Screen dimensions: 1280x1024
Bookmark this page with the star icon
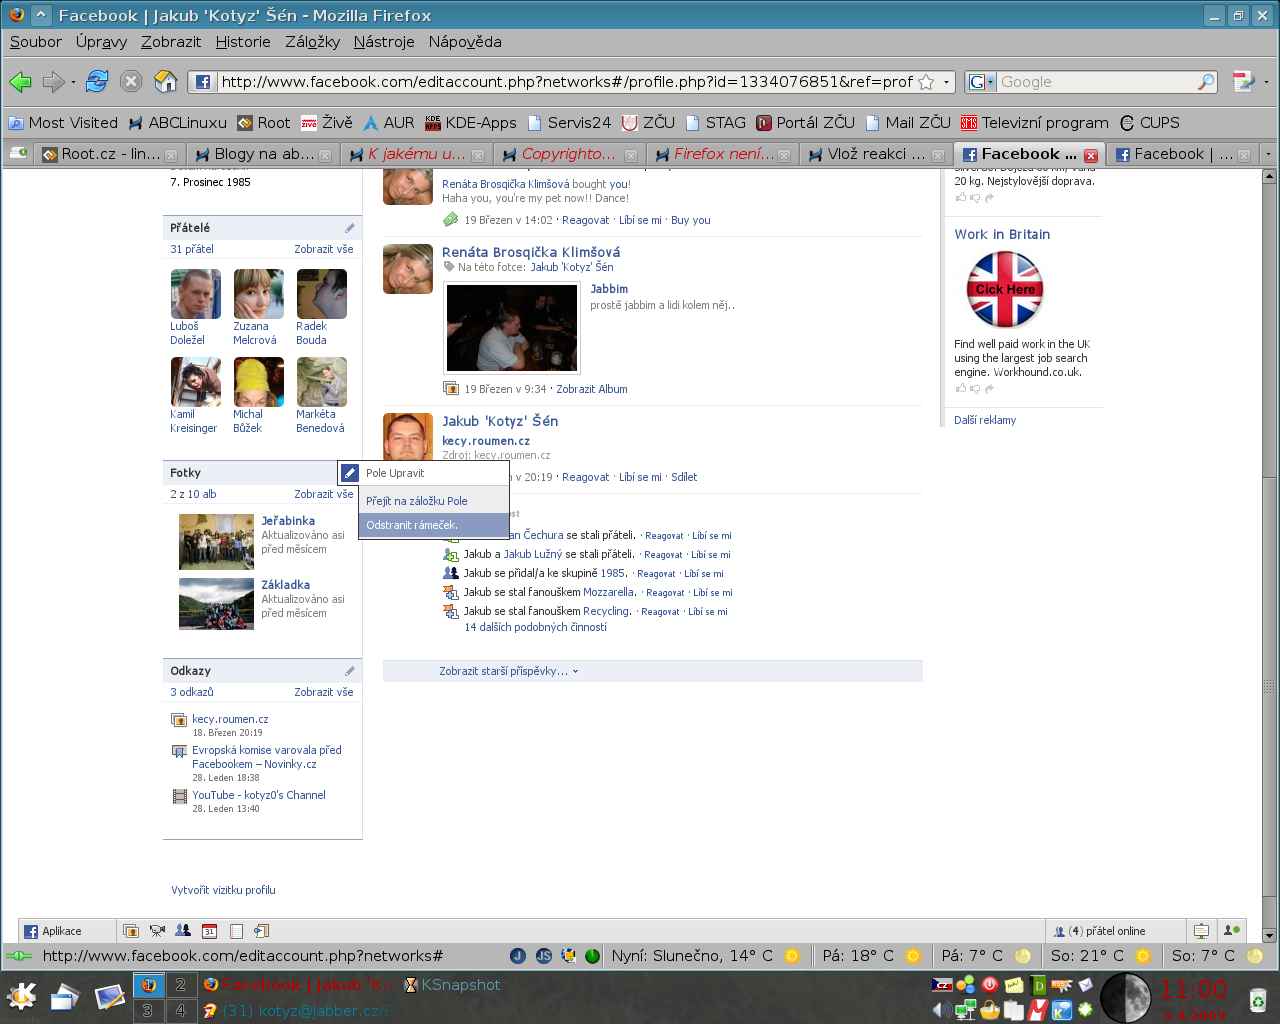[x=926, y=82]
